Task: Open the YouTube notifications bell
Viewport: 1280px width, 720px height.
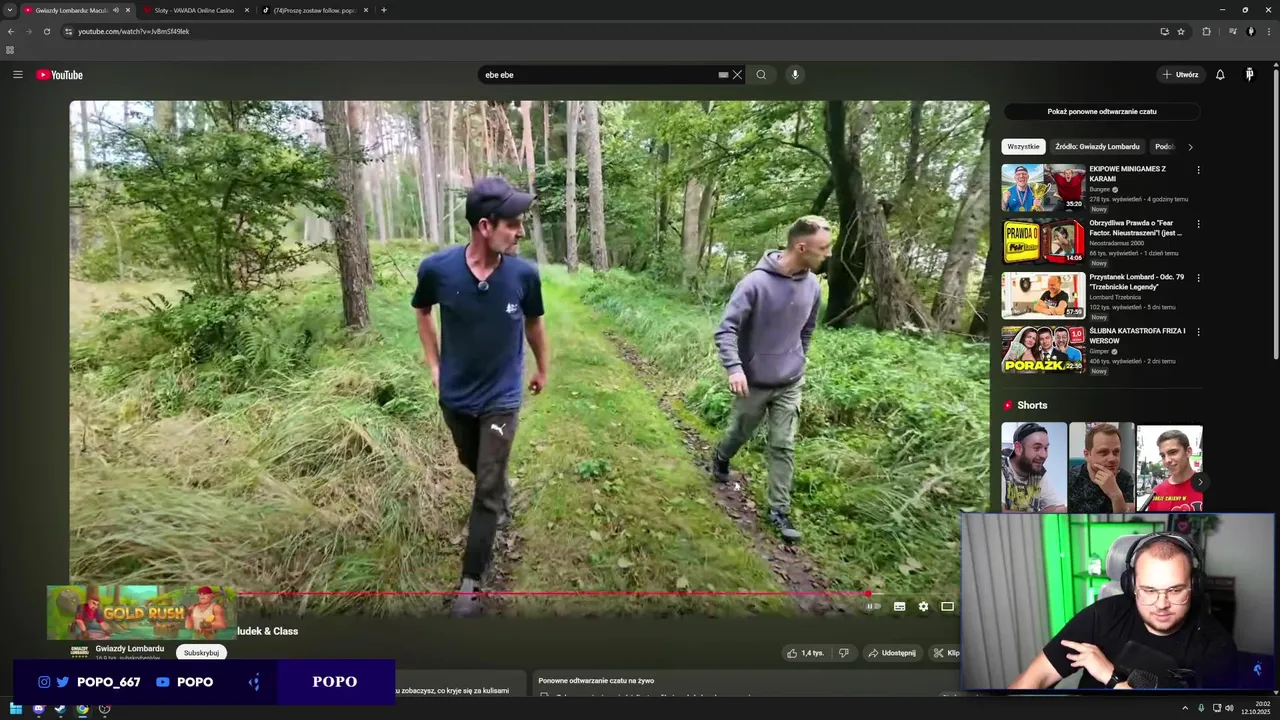Action: click(x=1220, y=75)
